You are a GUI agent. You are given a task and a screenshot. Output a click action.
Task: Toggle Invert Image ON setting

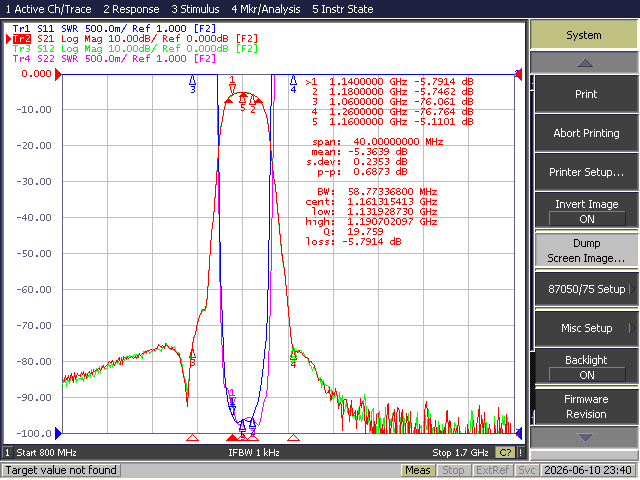[x=587, y=219]
